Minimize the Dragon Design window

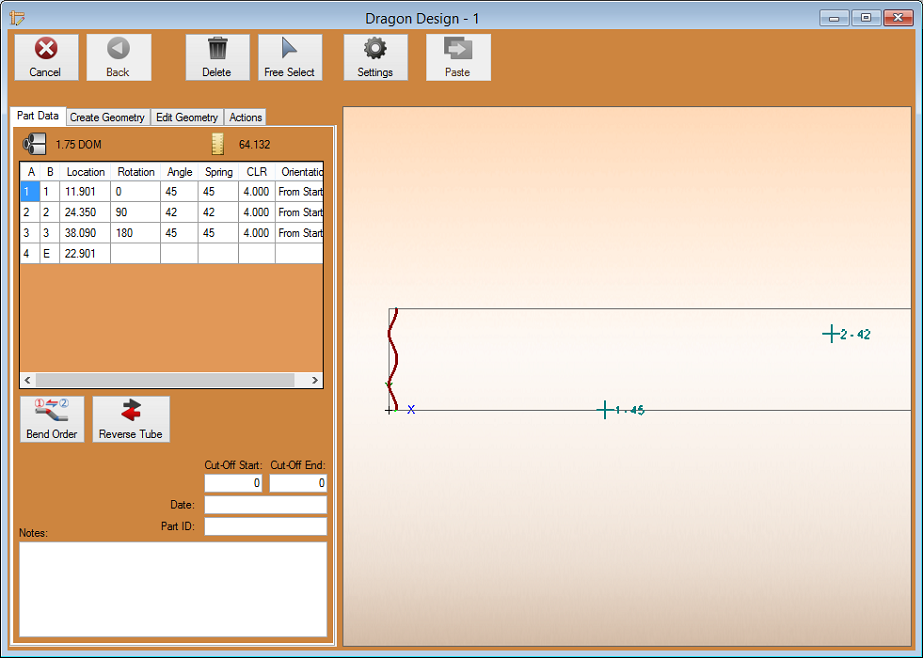click(x=834, y=18)
